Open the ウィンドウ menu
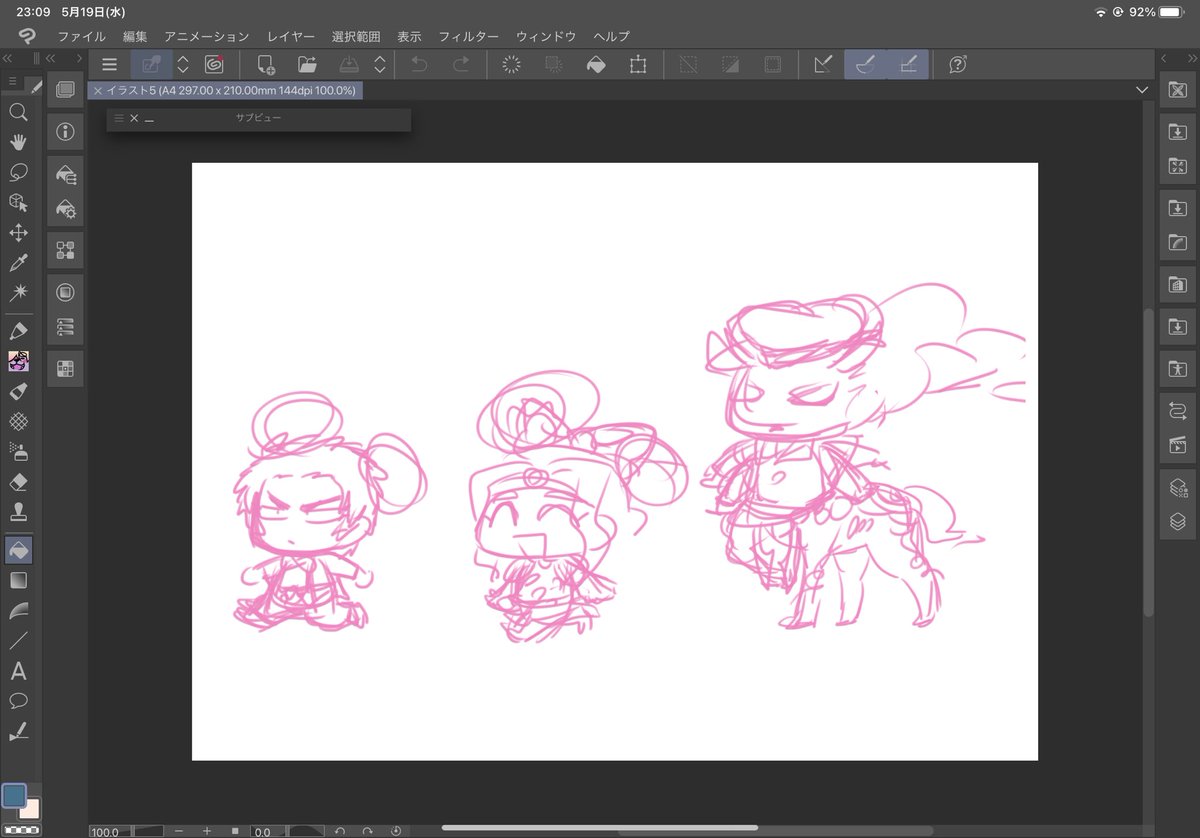Image resolution: width=1200 pixels, height=838 pixels. click(546, 36)
